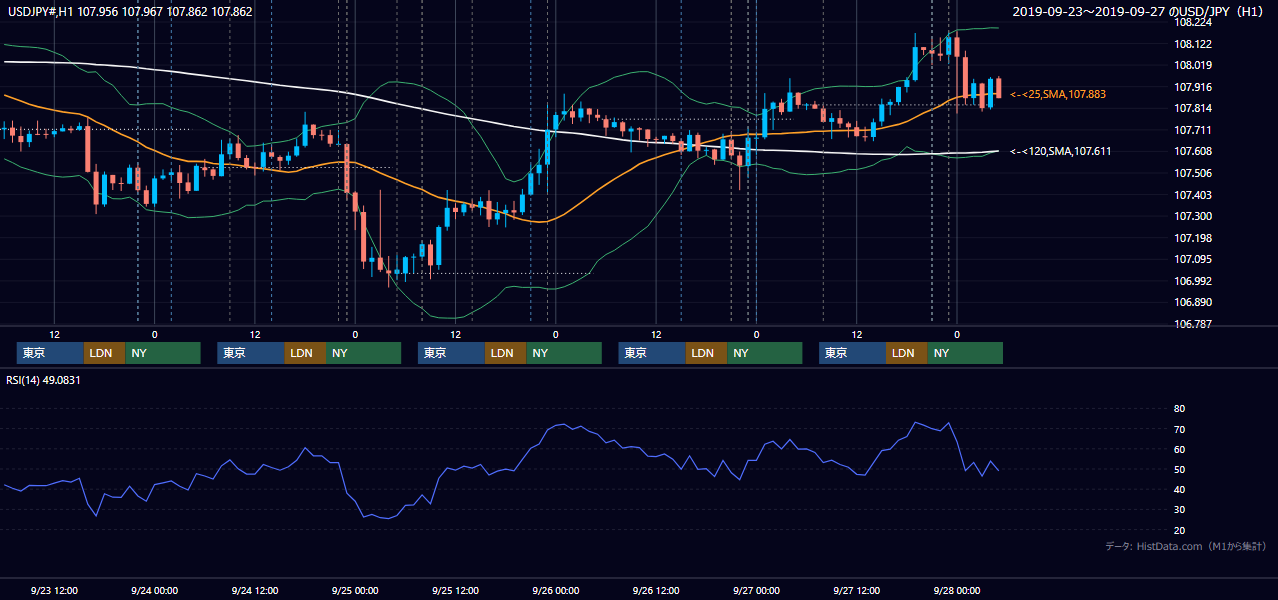Click price axis value 107.814

click(x=1193, y=108)
